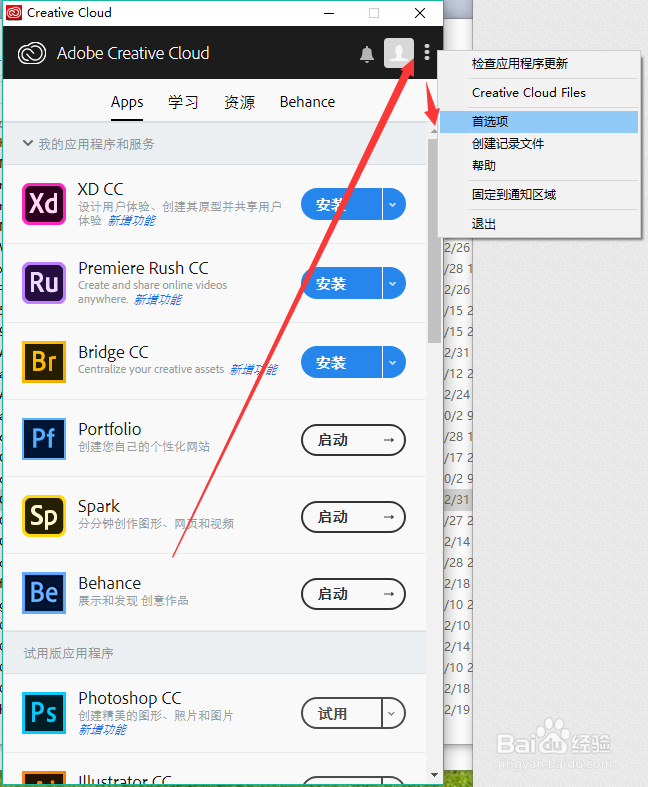Click the scrollbar up arrow

pyautogui.click(x=434, y=130)
